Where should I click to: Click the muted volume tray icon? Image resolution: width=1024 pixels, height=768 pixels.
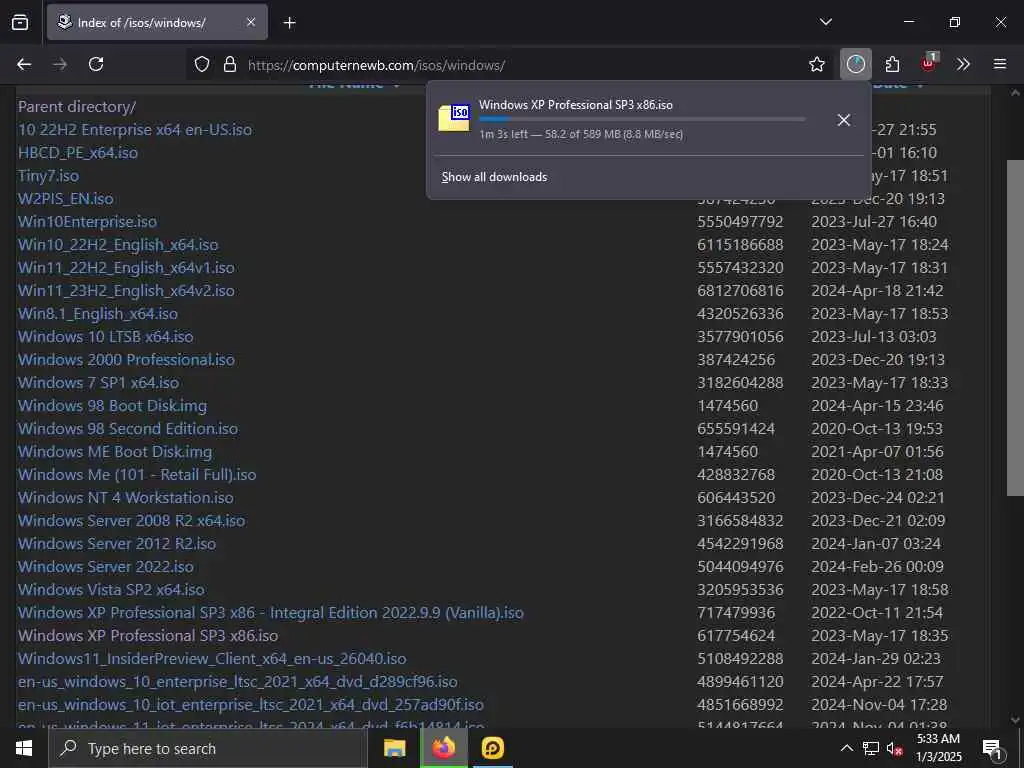895,749
